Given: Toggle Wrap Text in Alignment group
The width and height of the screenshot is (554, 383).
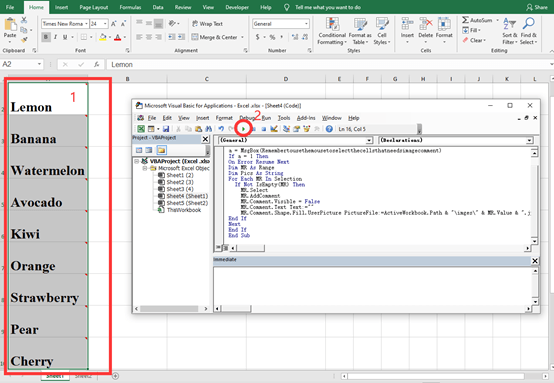Looking at the screenshot, I should click(x=207, y=24).
